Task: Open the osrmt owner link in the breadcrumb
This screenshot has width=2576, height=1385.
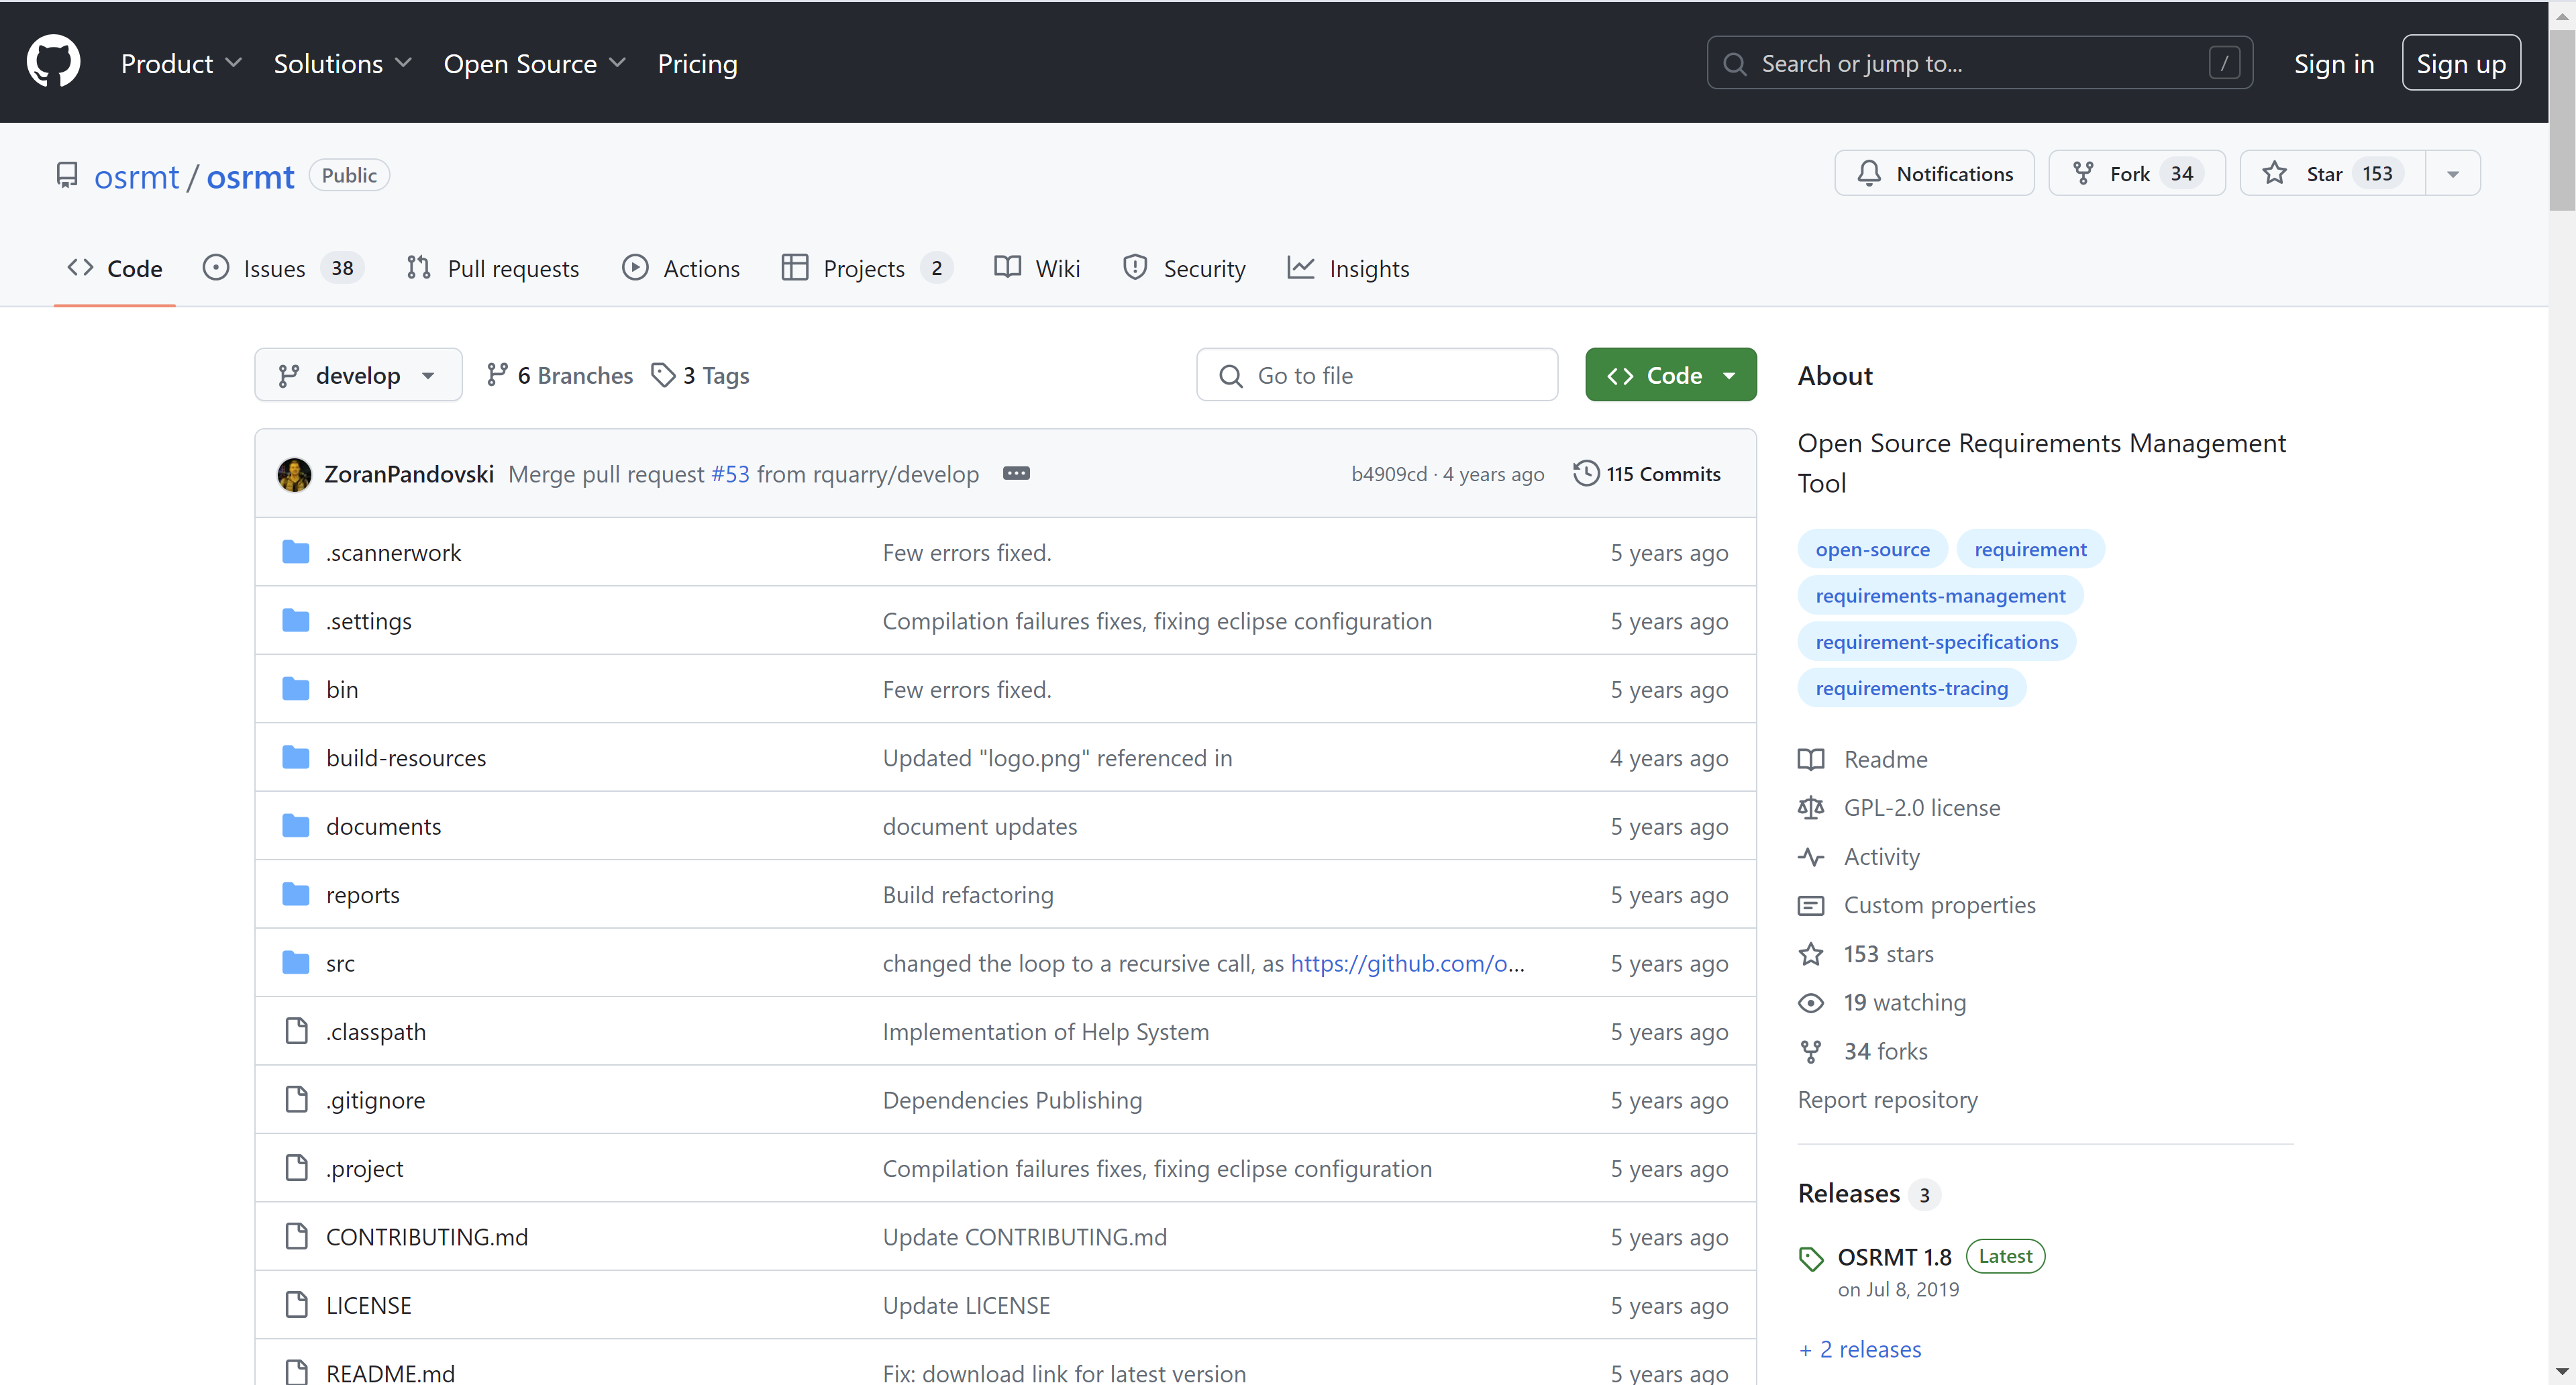Action: point(136,176)
